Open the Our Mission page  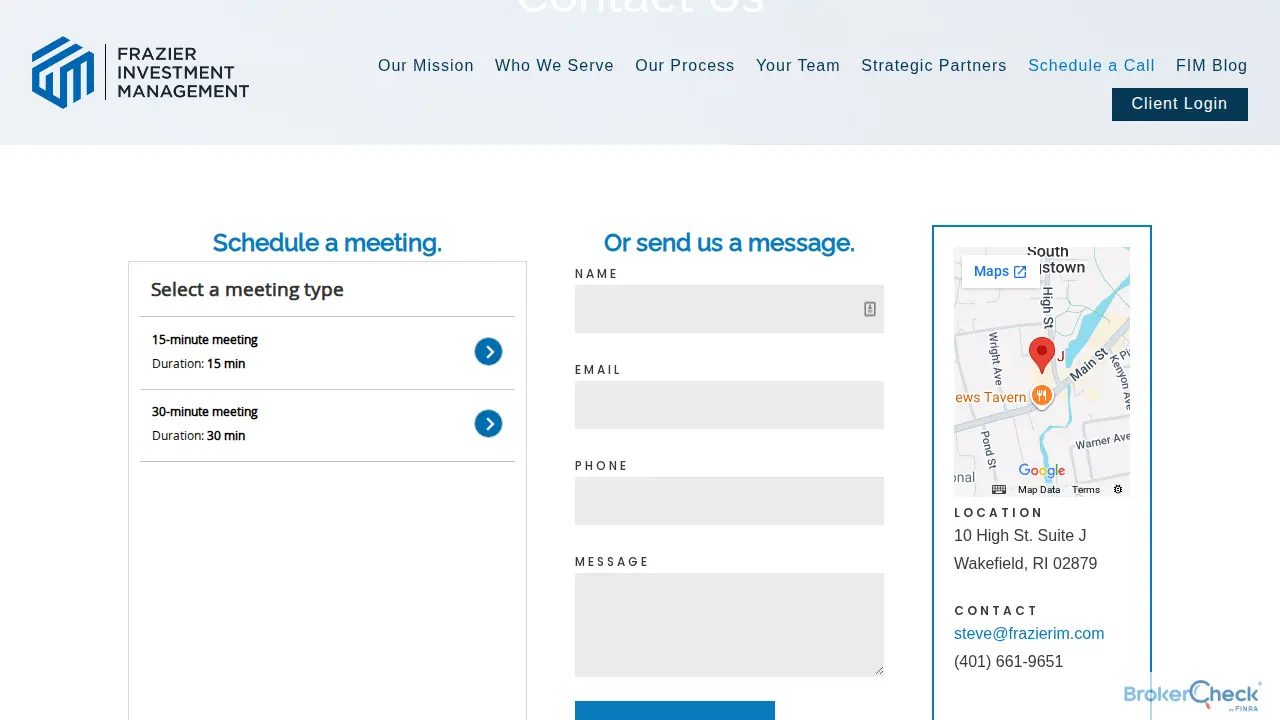click(x=426, y=66)
